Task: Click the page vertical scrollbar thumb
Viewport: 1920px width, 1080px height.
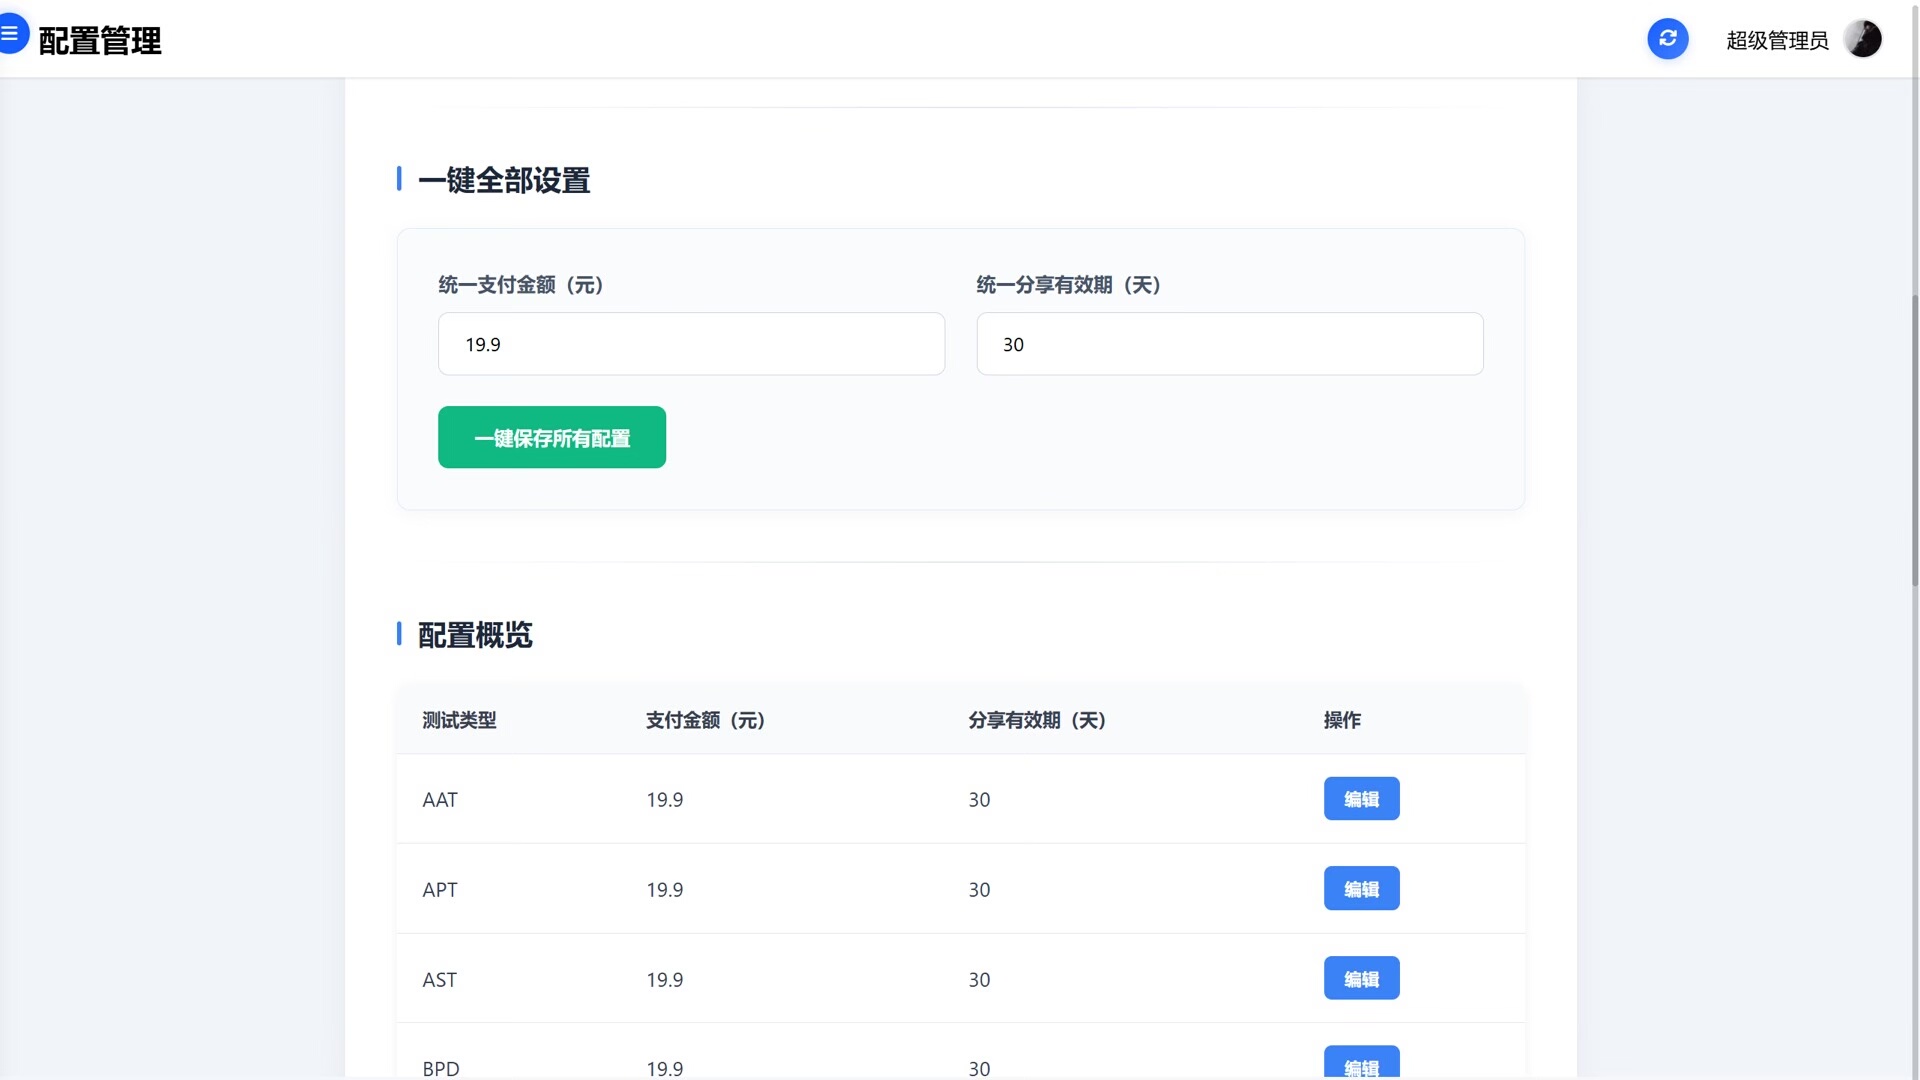Action: [1914, 440]
